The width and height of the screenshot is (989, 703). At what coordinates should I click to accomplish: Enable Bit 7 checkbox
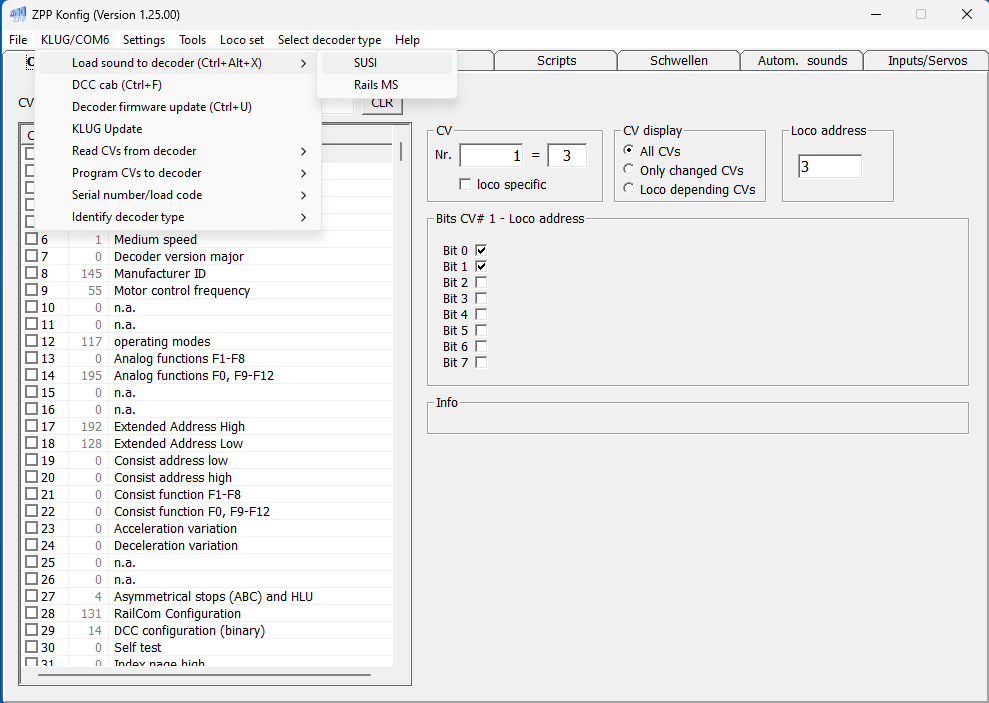481,363
